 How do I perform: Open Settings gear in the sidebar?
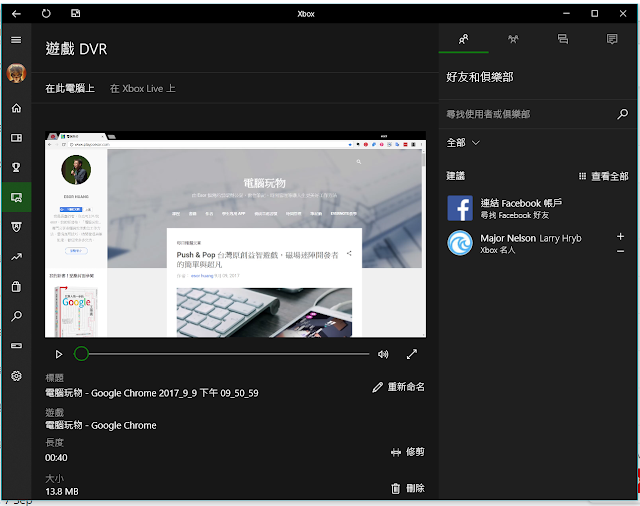[x=16, y=376]
